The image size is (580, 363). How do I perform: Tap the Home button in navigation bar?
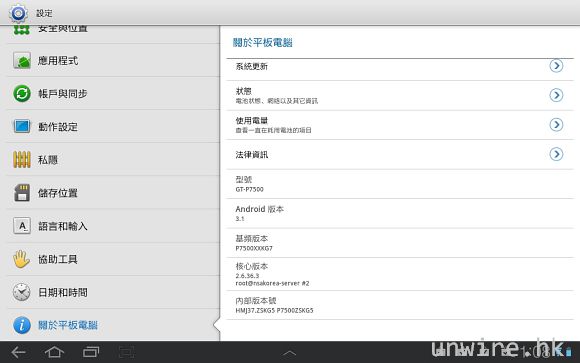coord(54,352)
